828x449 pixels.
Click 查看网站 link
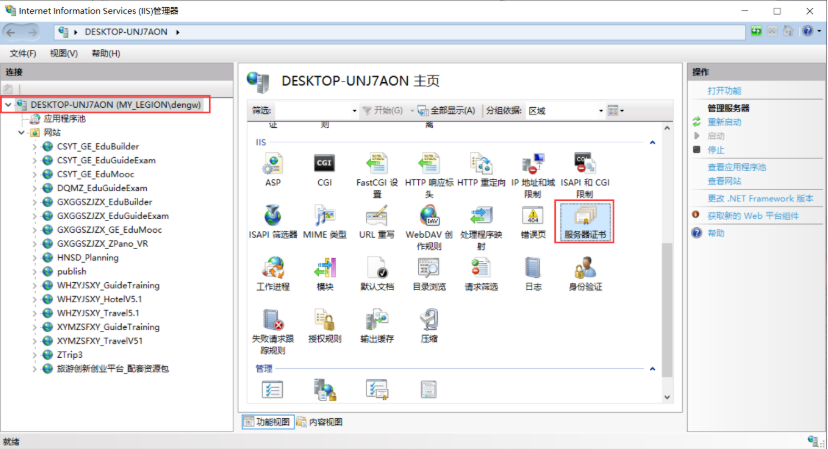724,181
